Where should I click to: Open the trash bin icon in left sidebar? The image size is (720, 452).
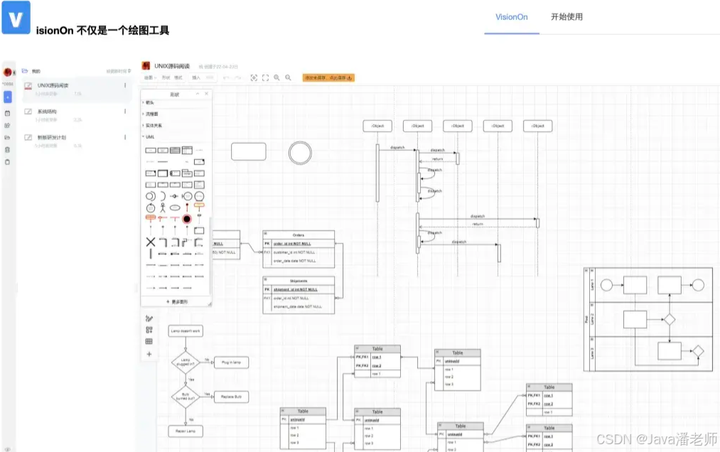pos(7,150)
